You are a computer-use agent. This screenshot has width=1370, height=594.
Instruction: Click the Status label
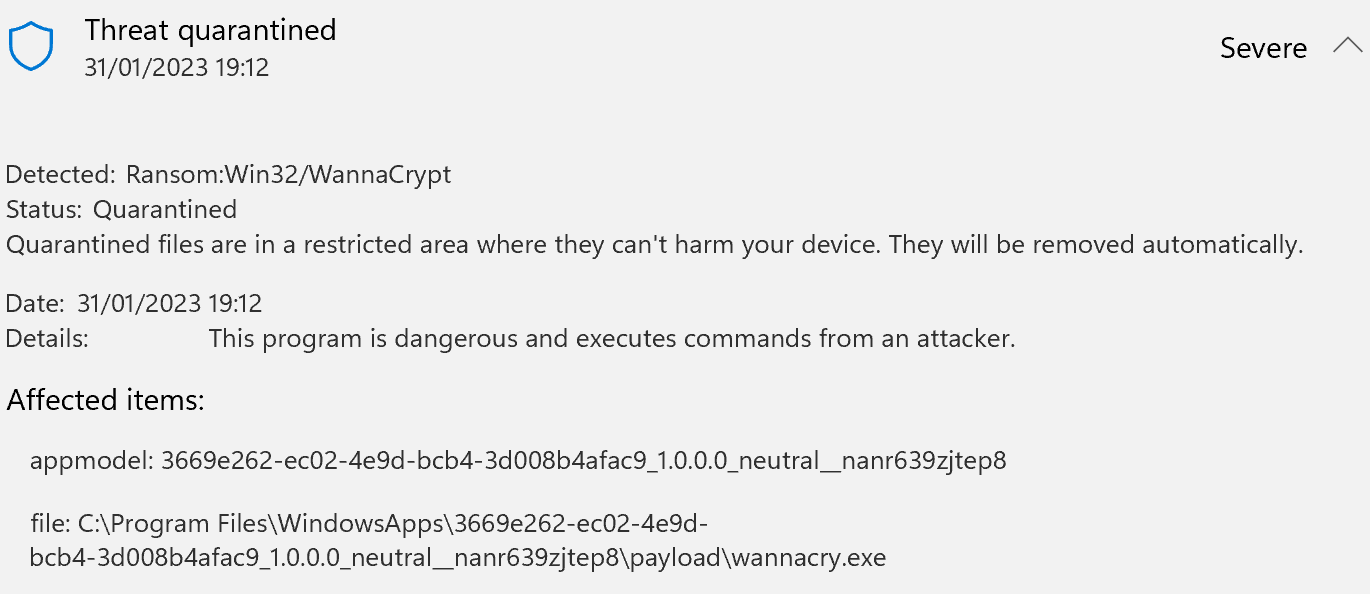tap(45, 209)
